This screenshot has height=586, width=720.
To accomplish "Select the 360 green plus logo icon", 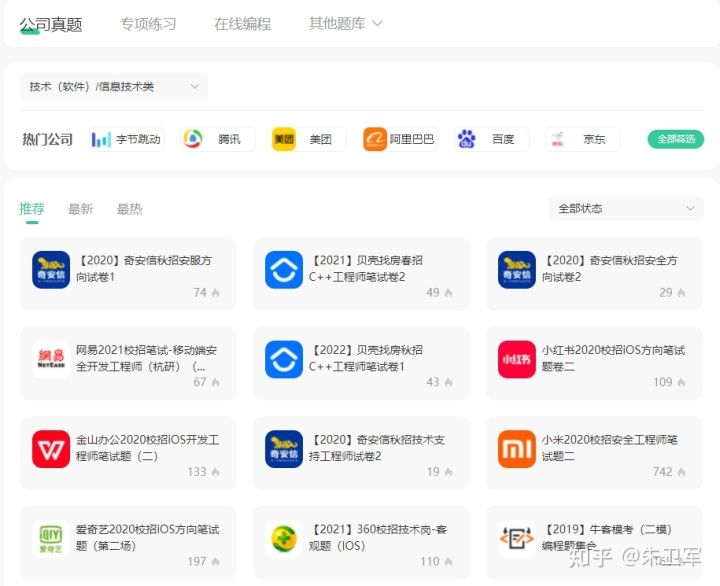I will point(284,539).
